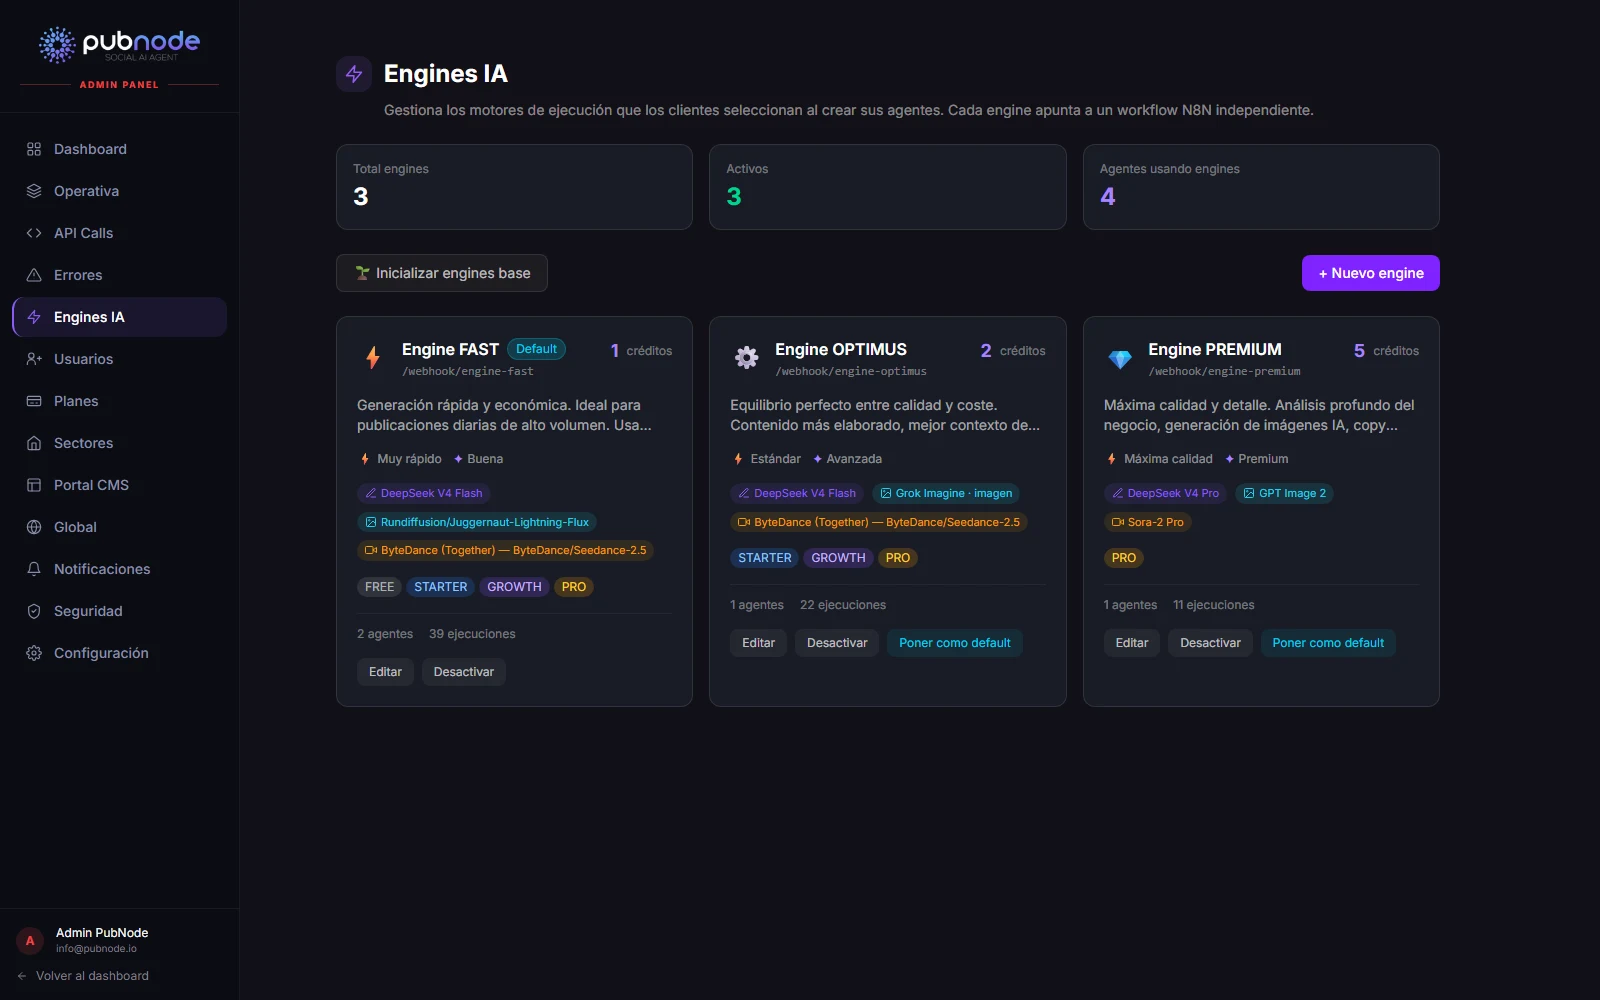Click /webhook/engine-optimus path text
The width and height of the screenshot is (1600, 1000).
tap(851, 371)
